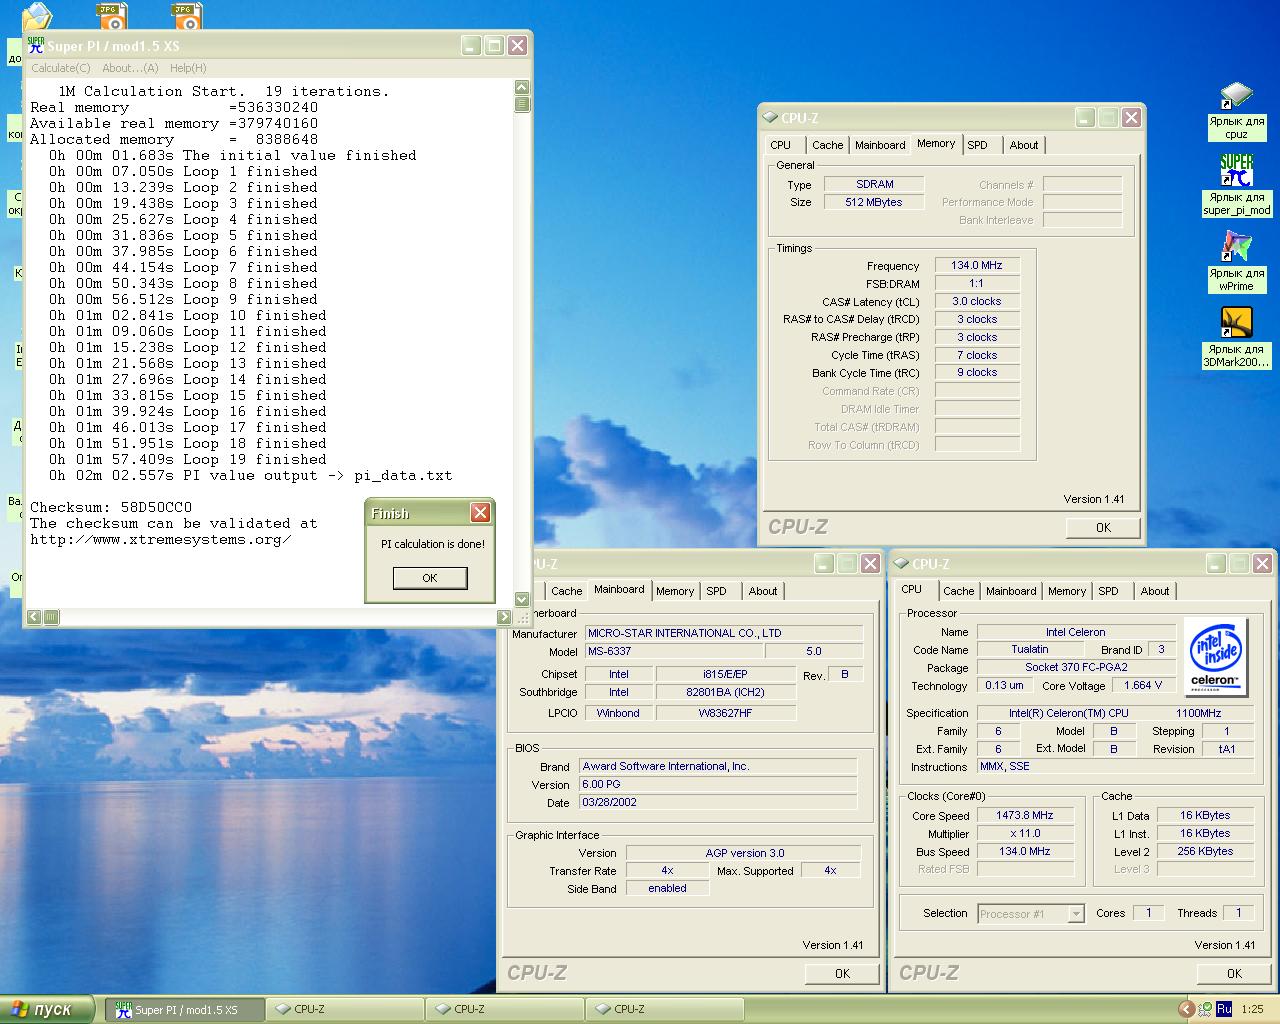Click the 'x 11.0' Multiplier value
Screen dimensions: 1280x1024
coord(1025,833)
